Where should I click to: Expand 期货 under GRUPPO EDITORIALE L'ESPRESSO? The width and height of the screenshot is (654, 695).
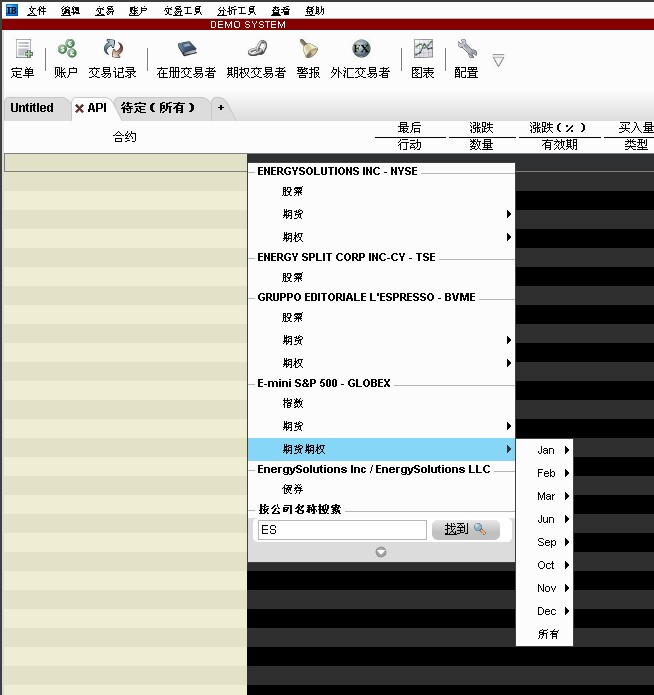click(381, 340)
